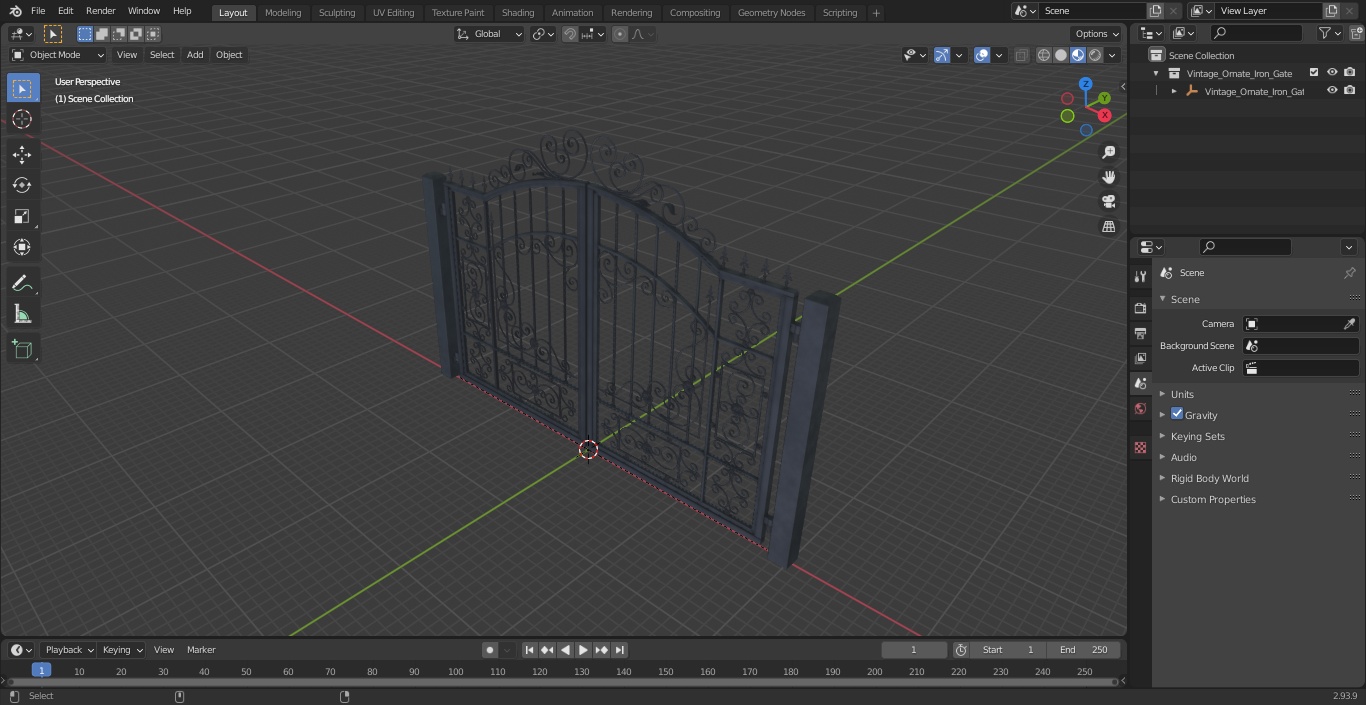Select the Measure tool
The height and width of the screenshot is (705, 1366).
[x=22, y=314]
